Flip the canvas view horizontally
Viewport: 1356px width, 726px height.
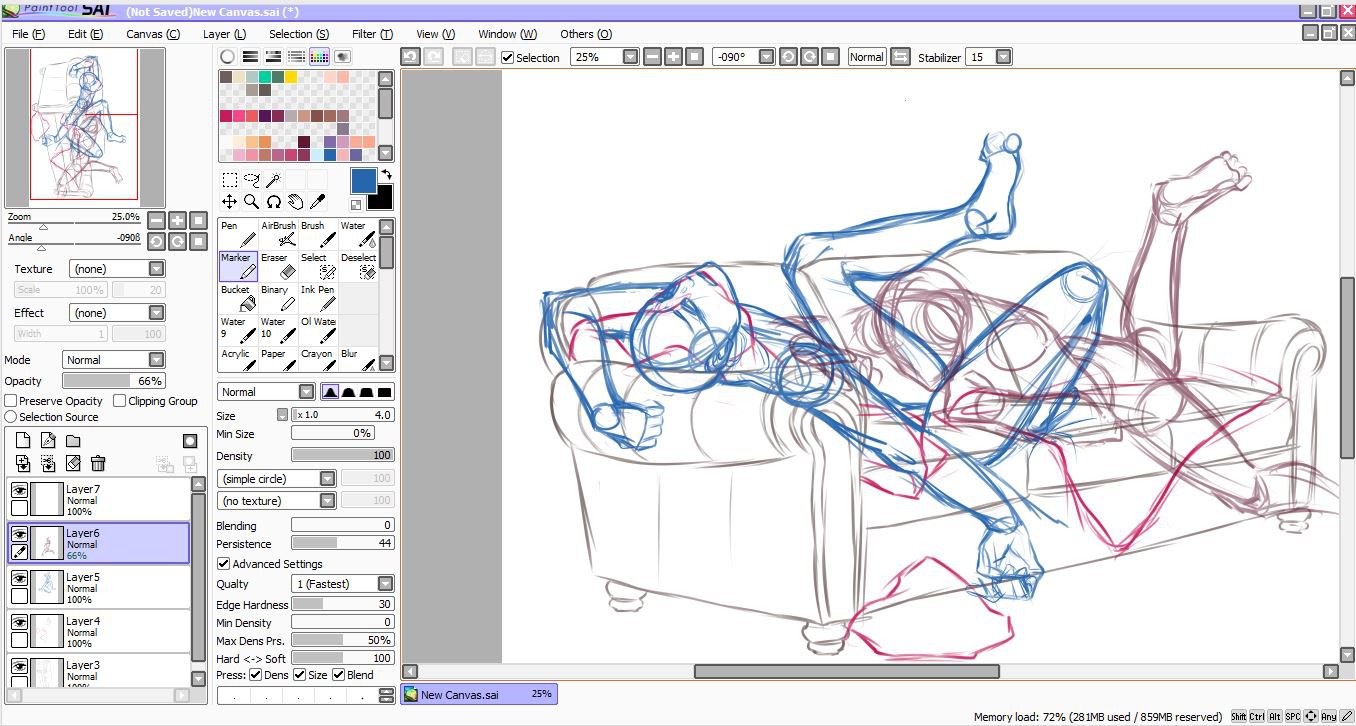(x=900, y=57)
